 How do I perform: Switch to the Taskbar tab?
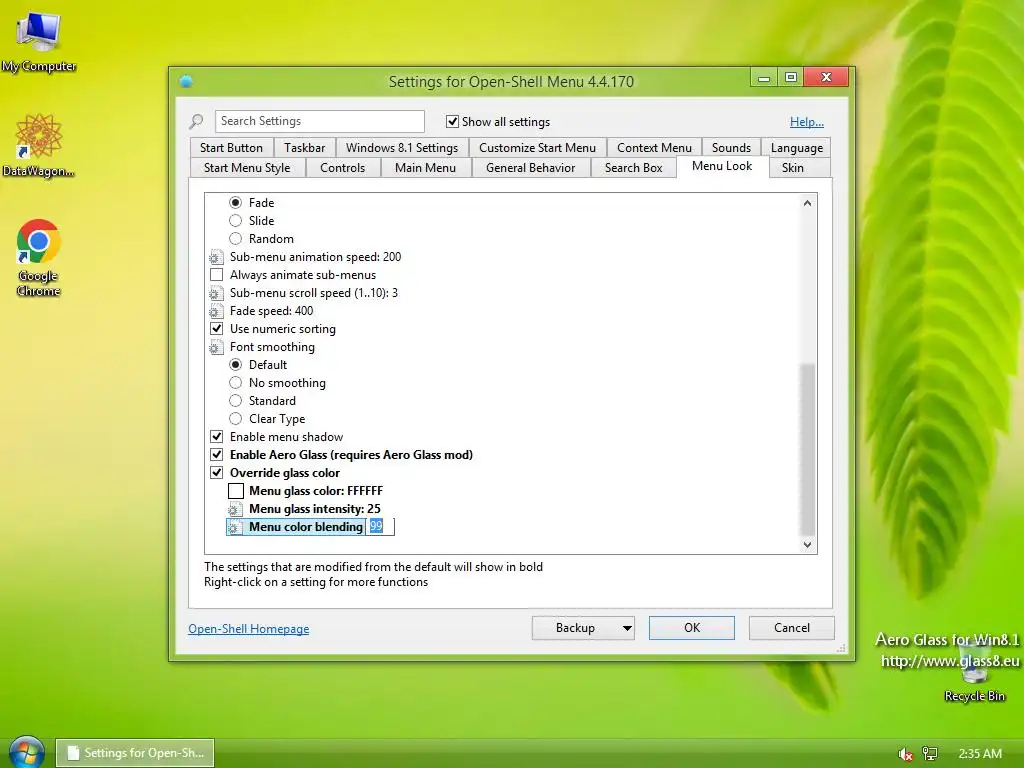tap(304, 148)
